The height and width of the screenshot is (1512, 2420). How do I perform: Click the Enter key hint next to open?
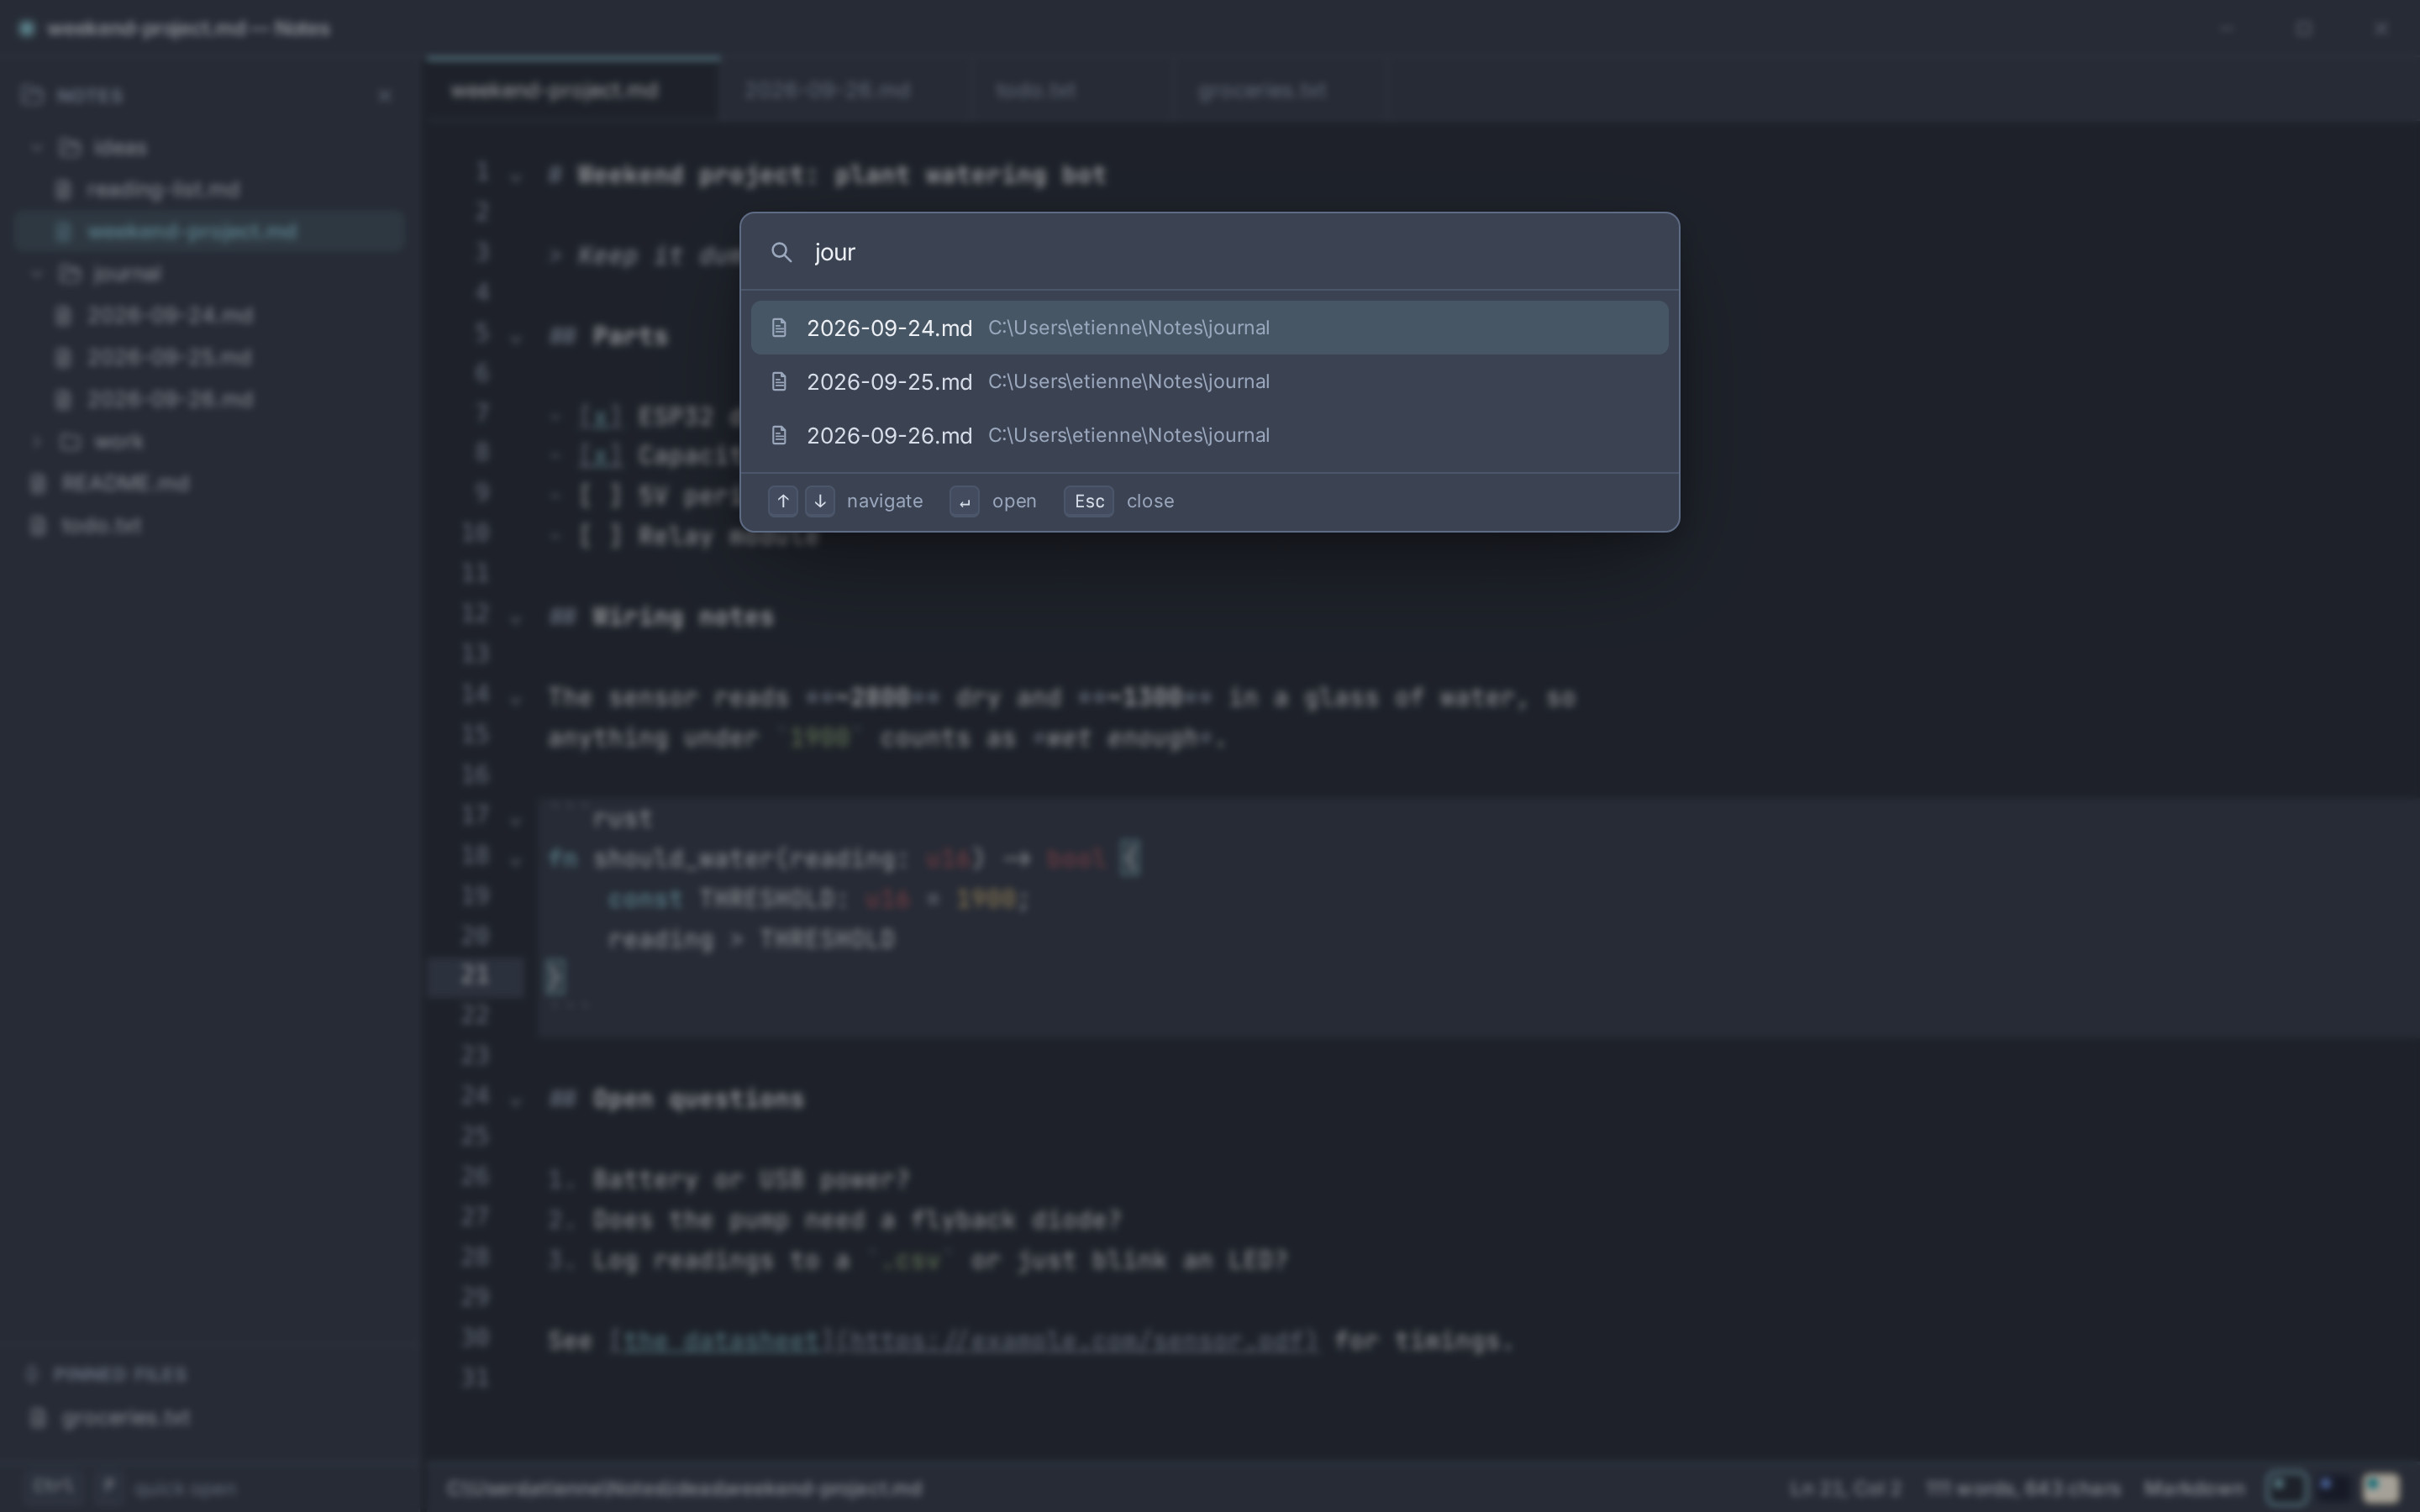(964, 501)
